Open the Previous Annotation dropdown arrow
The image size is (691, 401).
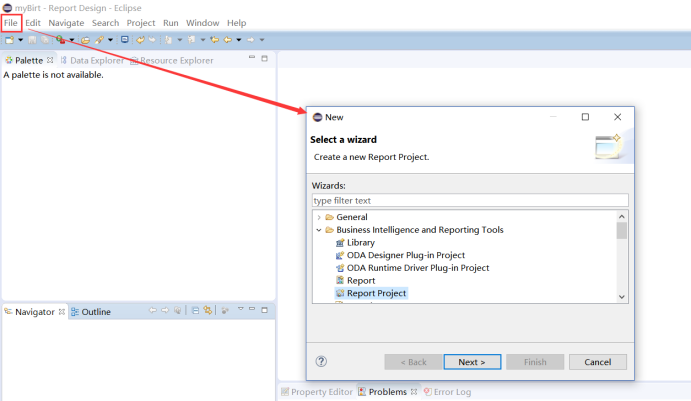coord(203,40)
